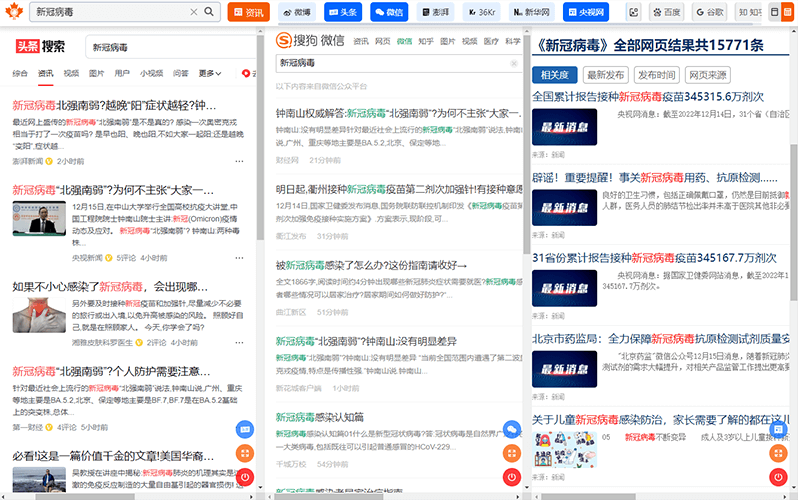The image size is (800, 500).
Task: Select 网页 in the 搜狗 navigation
Action: click(383, 41)
